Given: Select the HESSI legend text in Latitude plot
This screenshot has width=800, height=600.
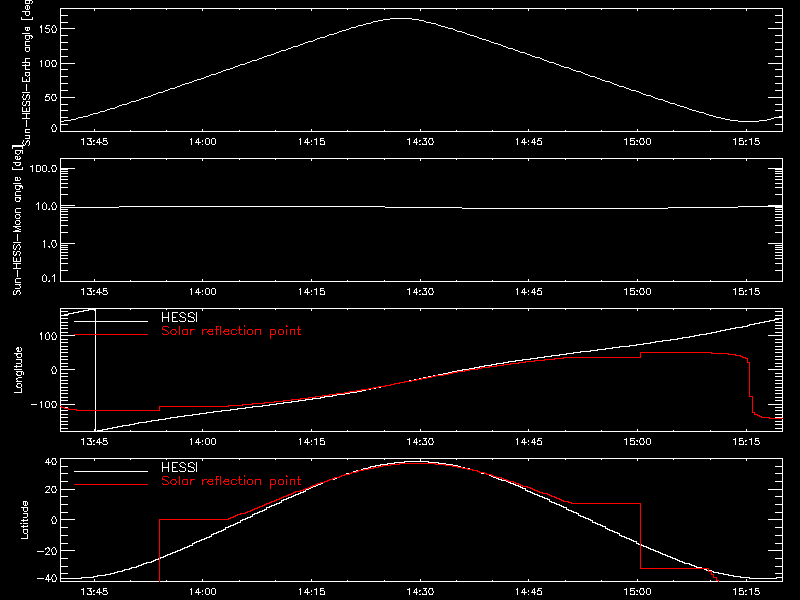Looking at the screenshot, I should (179, 467).
